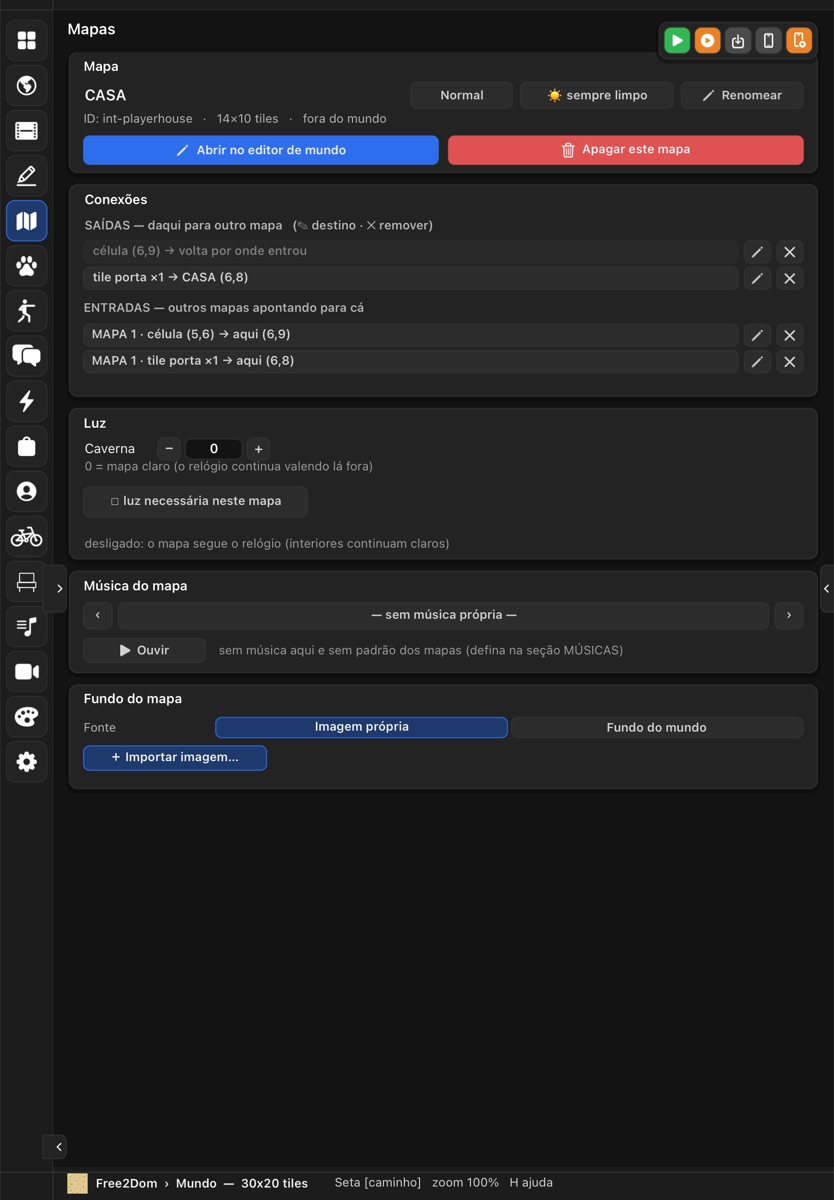Remove the 'tile porta ×1 → CASA' exit

[x=790, y=278]
